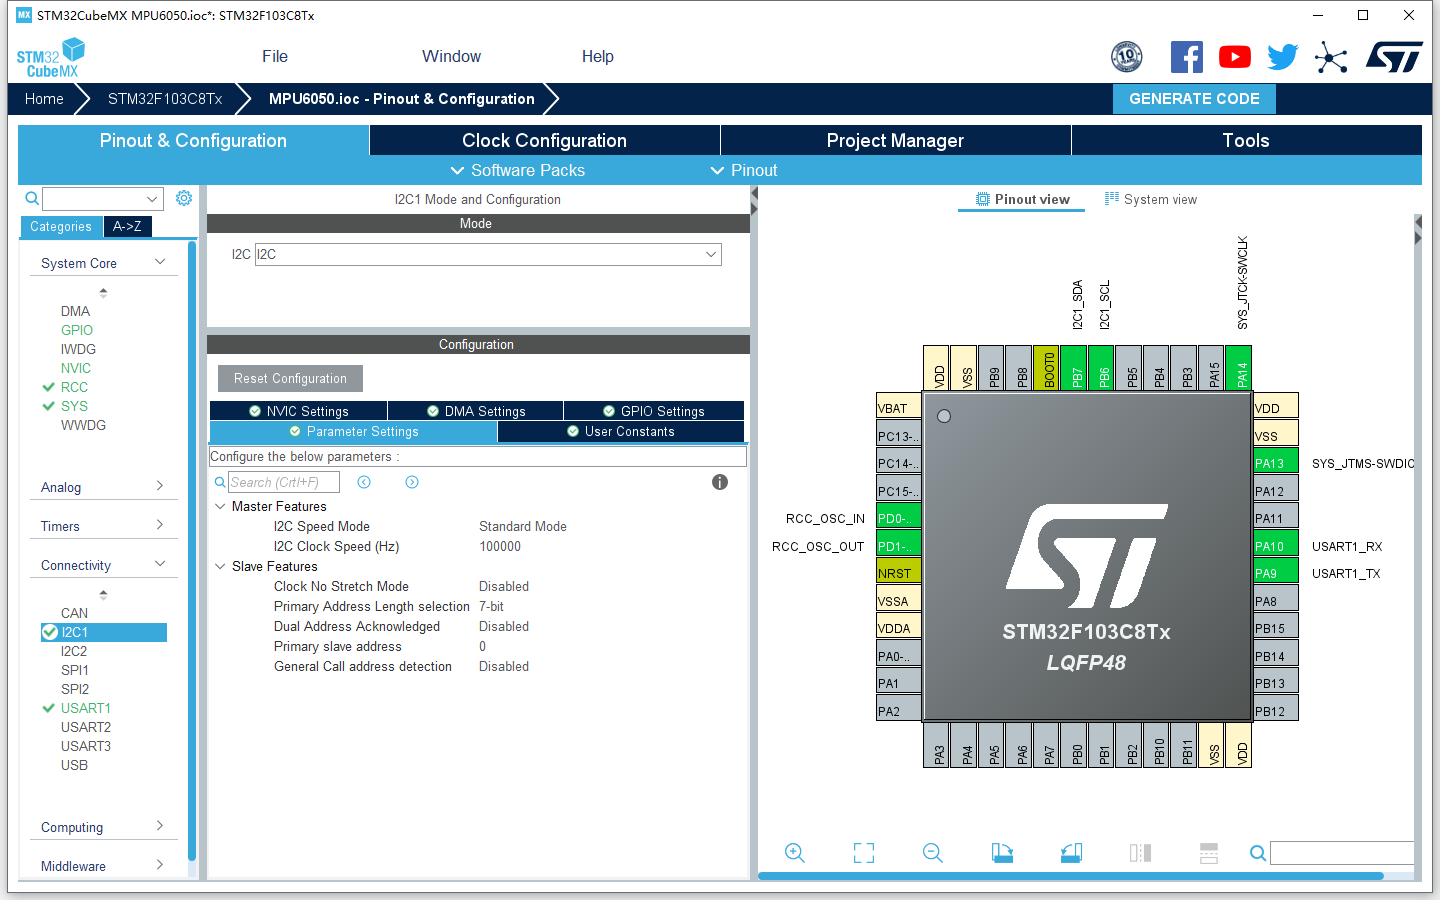This screenshot has height=900, width=1440.
Task: Open the File menu
Action: [275, 57]
